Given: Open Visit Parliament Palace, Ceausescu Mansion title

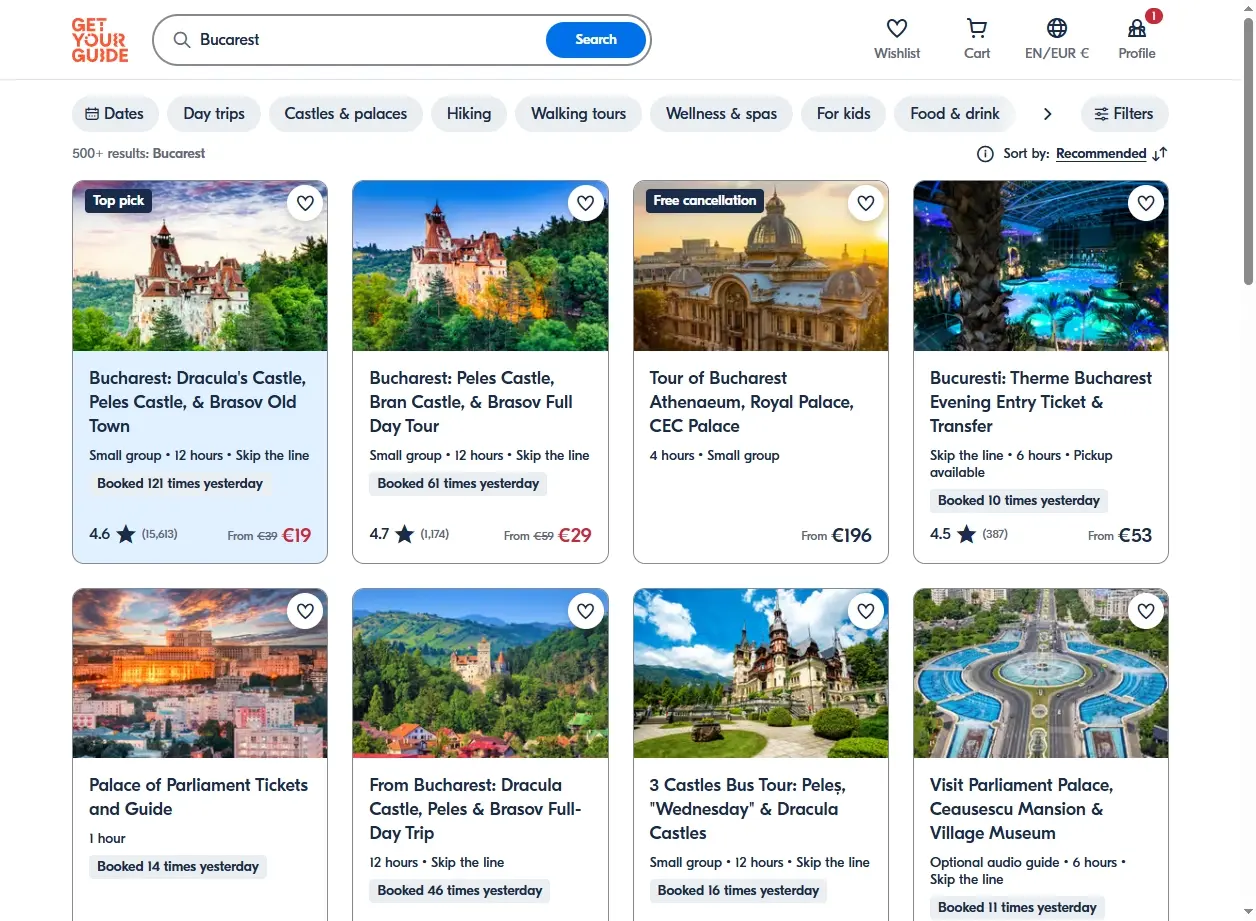Looking at the screenshot, I should [x=1021, y=809].
